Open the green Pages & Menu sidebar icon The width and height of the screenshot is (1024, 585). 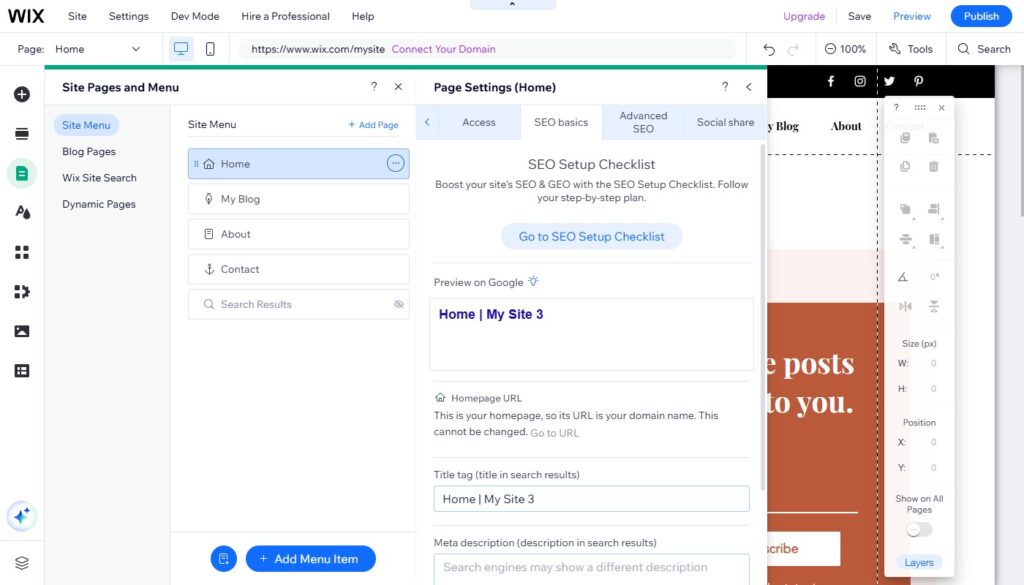point(22,174)
